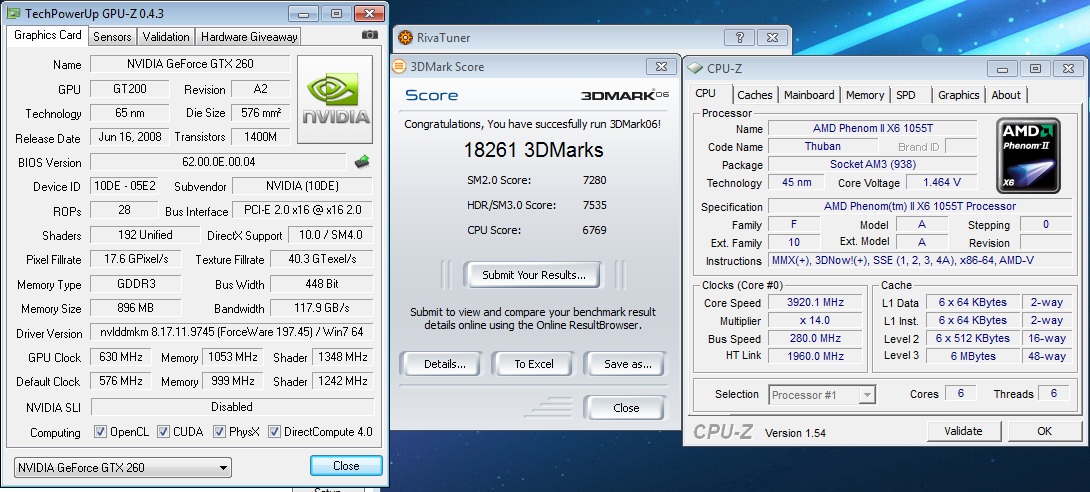Click the Multiplier x 14.0 value
Viewport: 1090px width, 492px height.
pos(815,321)
